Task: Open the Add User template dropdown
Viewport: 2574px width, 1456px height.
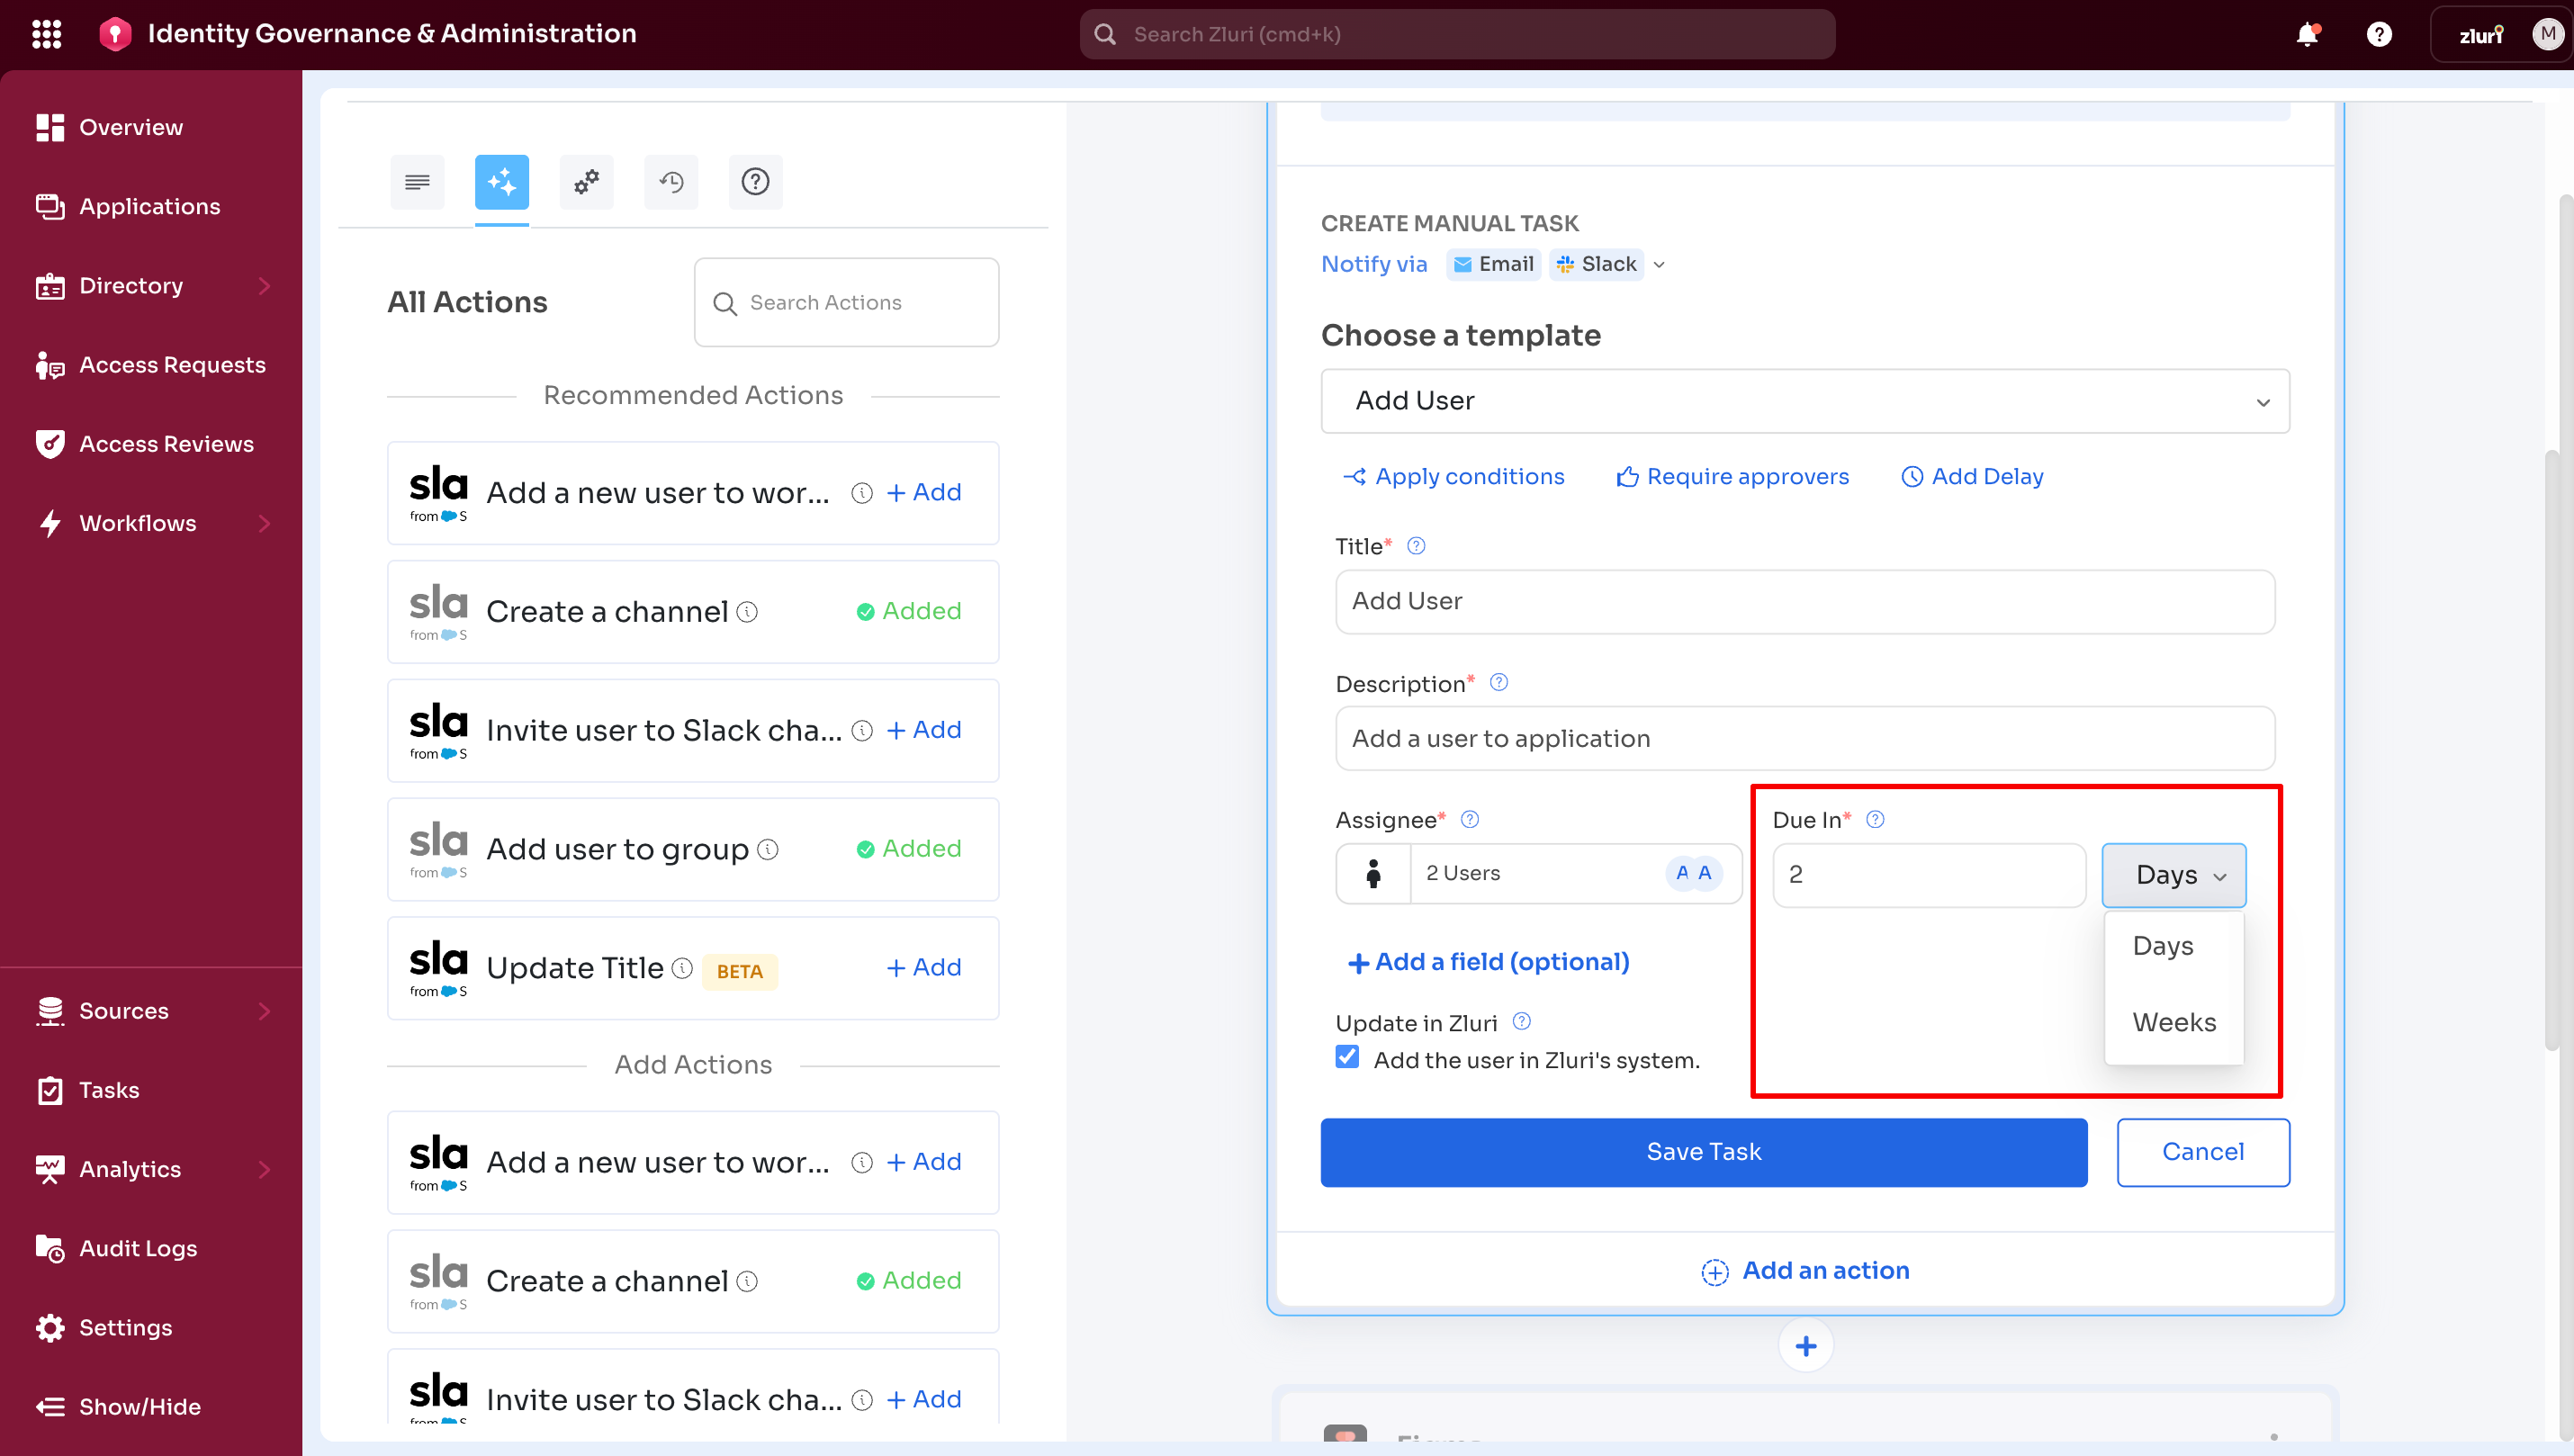Action: [1804, 401]
